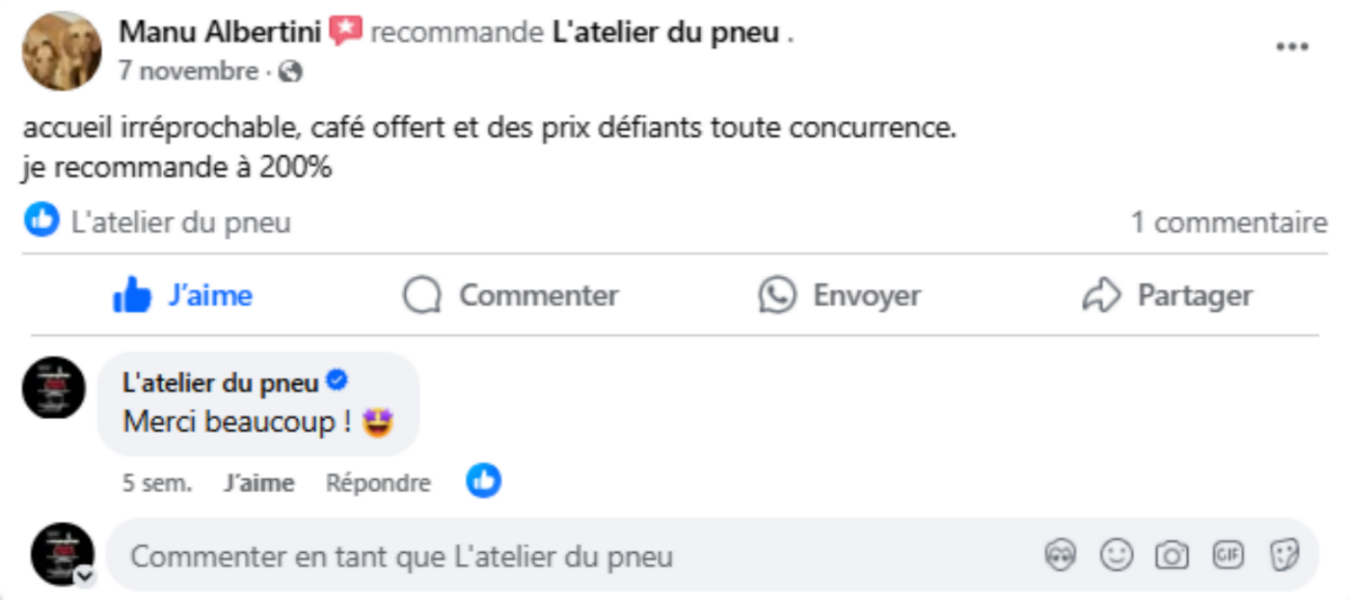
Task: Click Manu Albertini's profile picture
Action: 62,52
